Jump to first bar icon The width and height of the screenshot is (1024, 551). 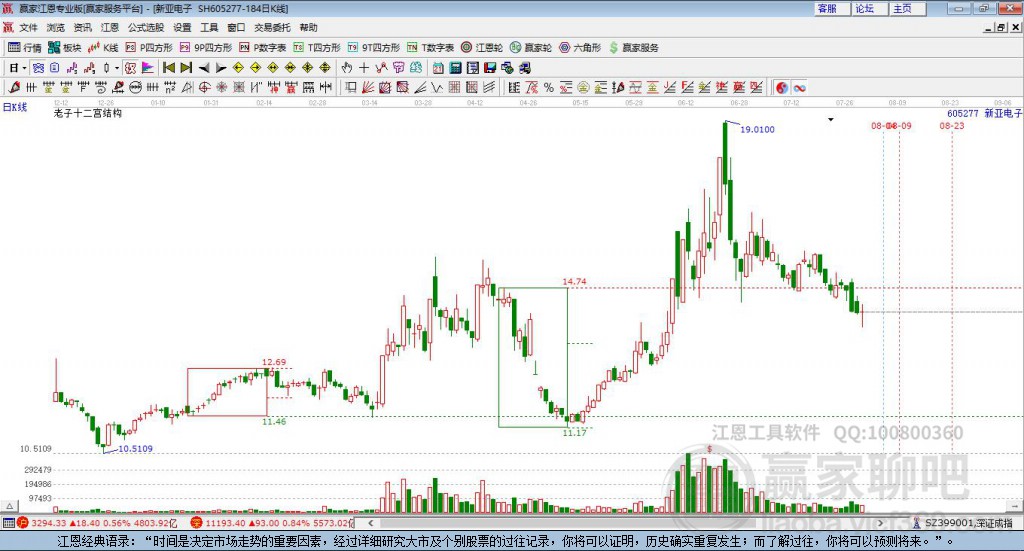(x=168, y=68)
